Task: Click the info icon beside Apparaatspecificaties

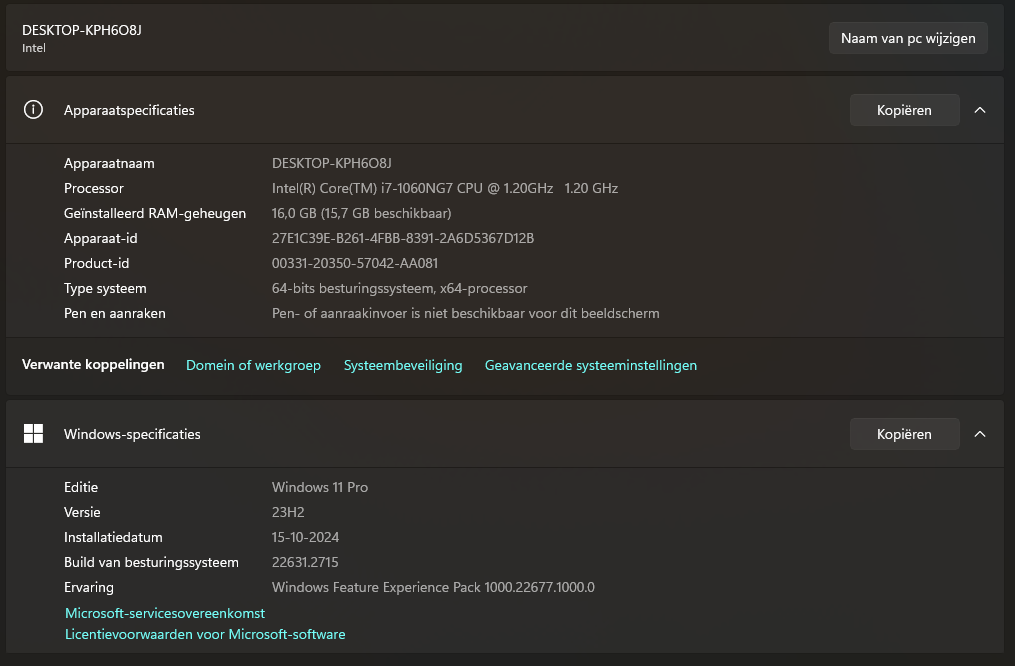Action: (33, 110)
